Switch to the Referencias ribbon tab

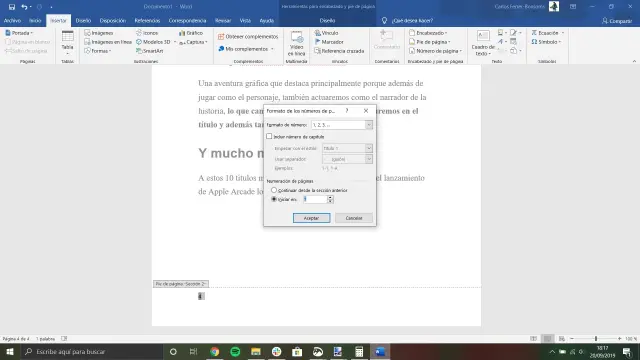pyautogui.click(x=147, y=20)
